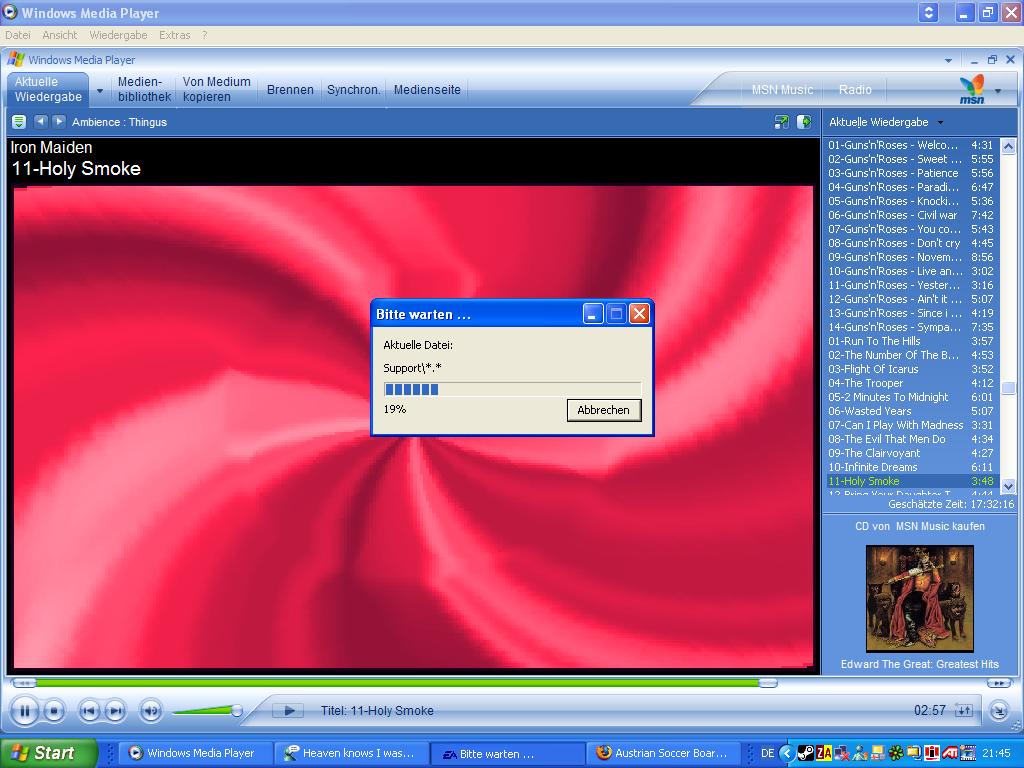
Task: Click CD von MSN Music kaufen link
Action: 920,526
